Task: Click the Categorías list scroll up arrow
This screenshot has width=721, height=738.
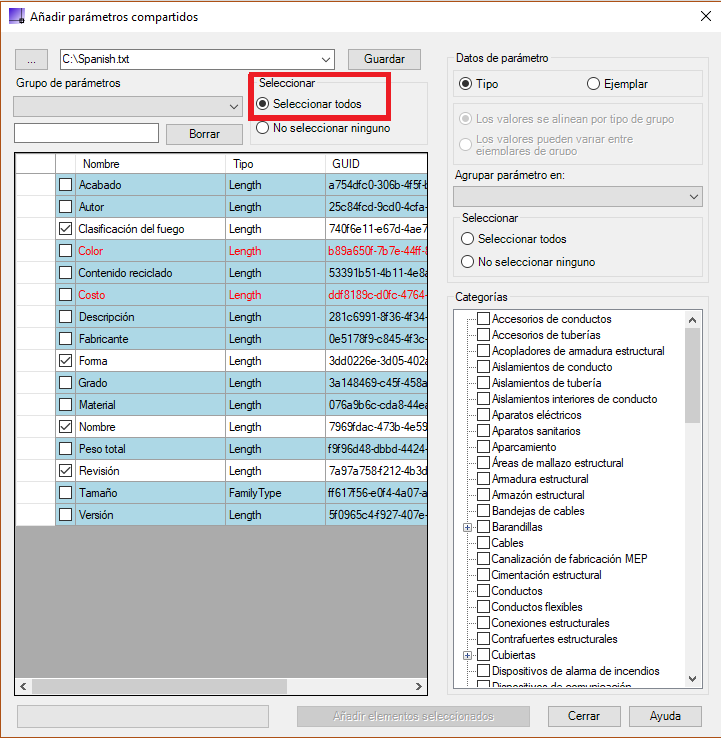Action: (x=692, y=320)
